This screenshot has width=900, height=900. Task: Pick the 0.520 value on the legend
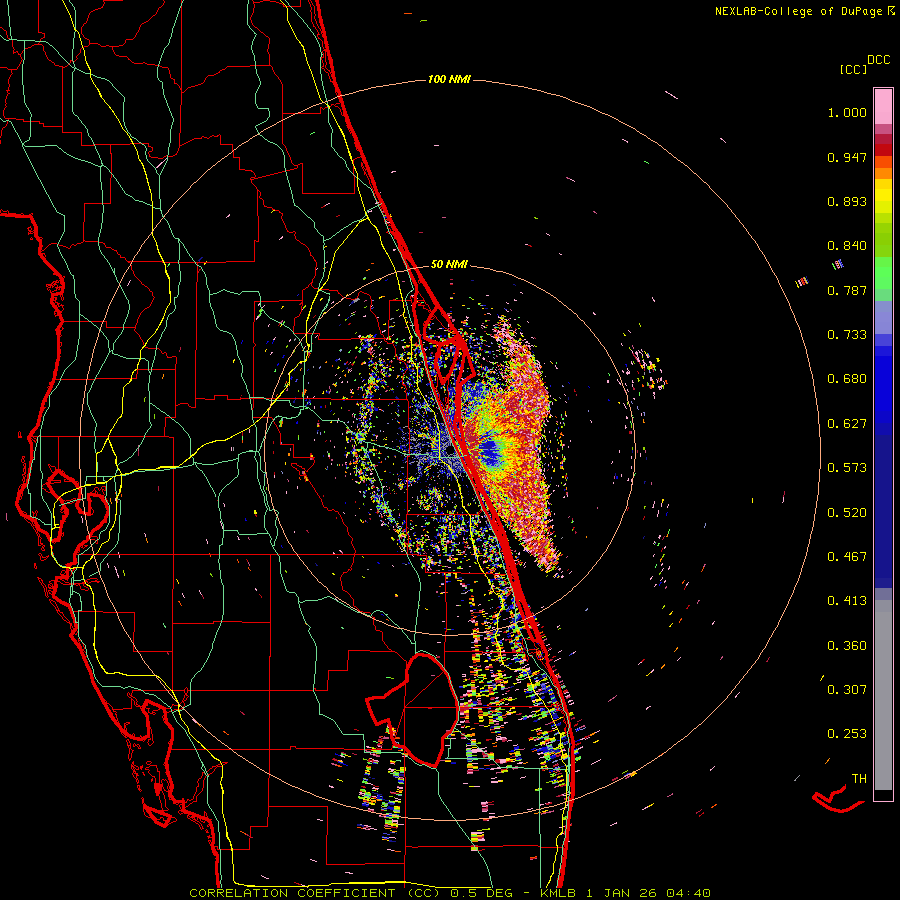coord(847,513)
